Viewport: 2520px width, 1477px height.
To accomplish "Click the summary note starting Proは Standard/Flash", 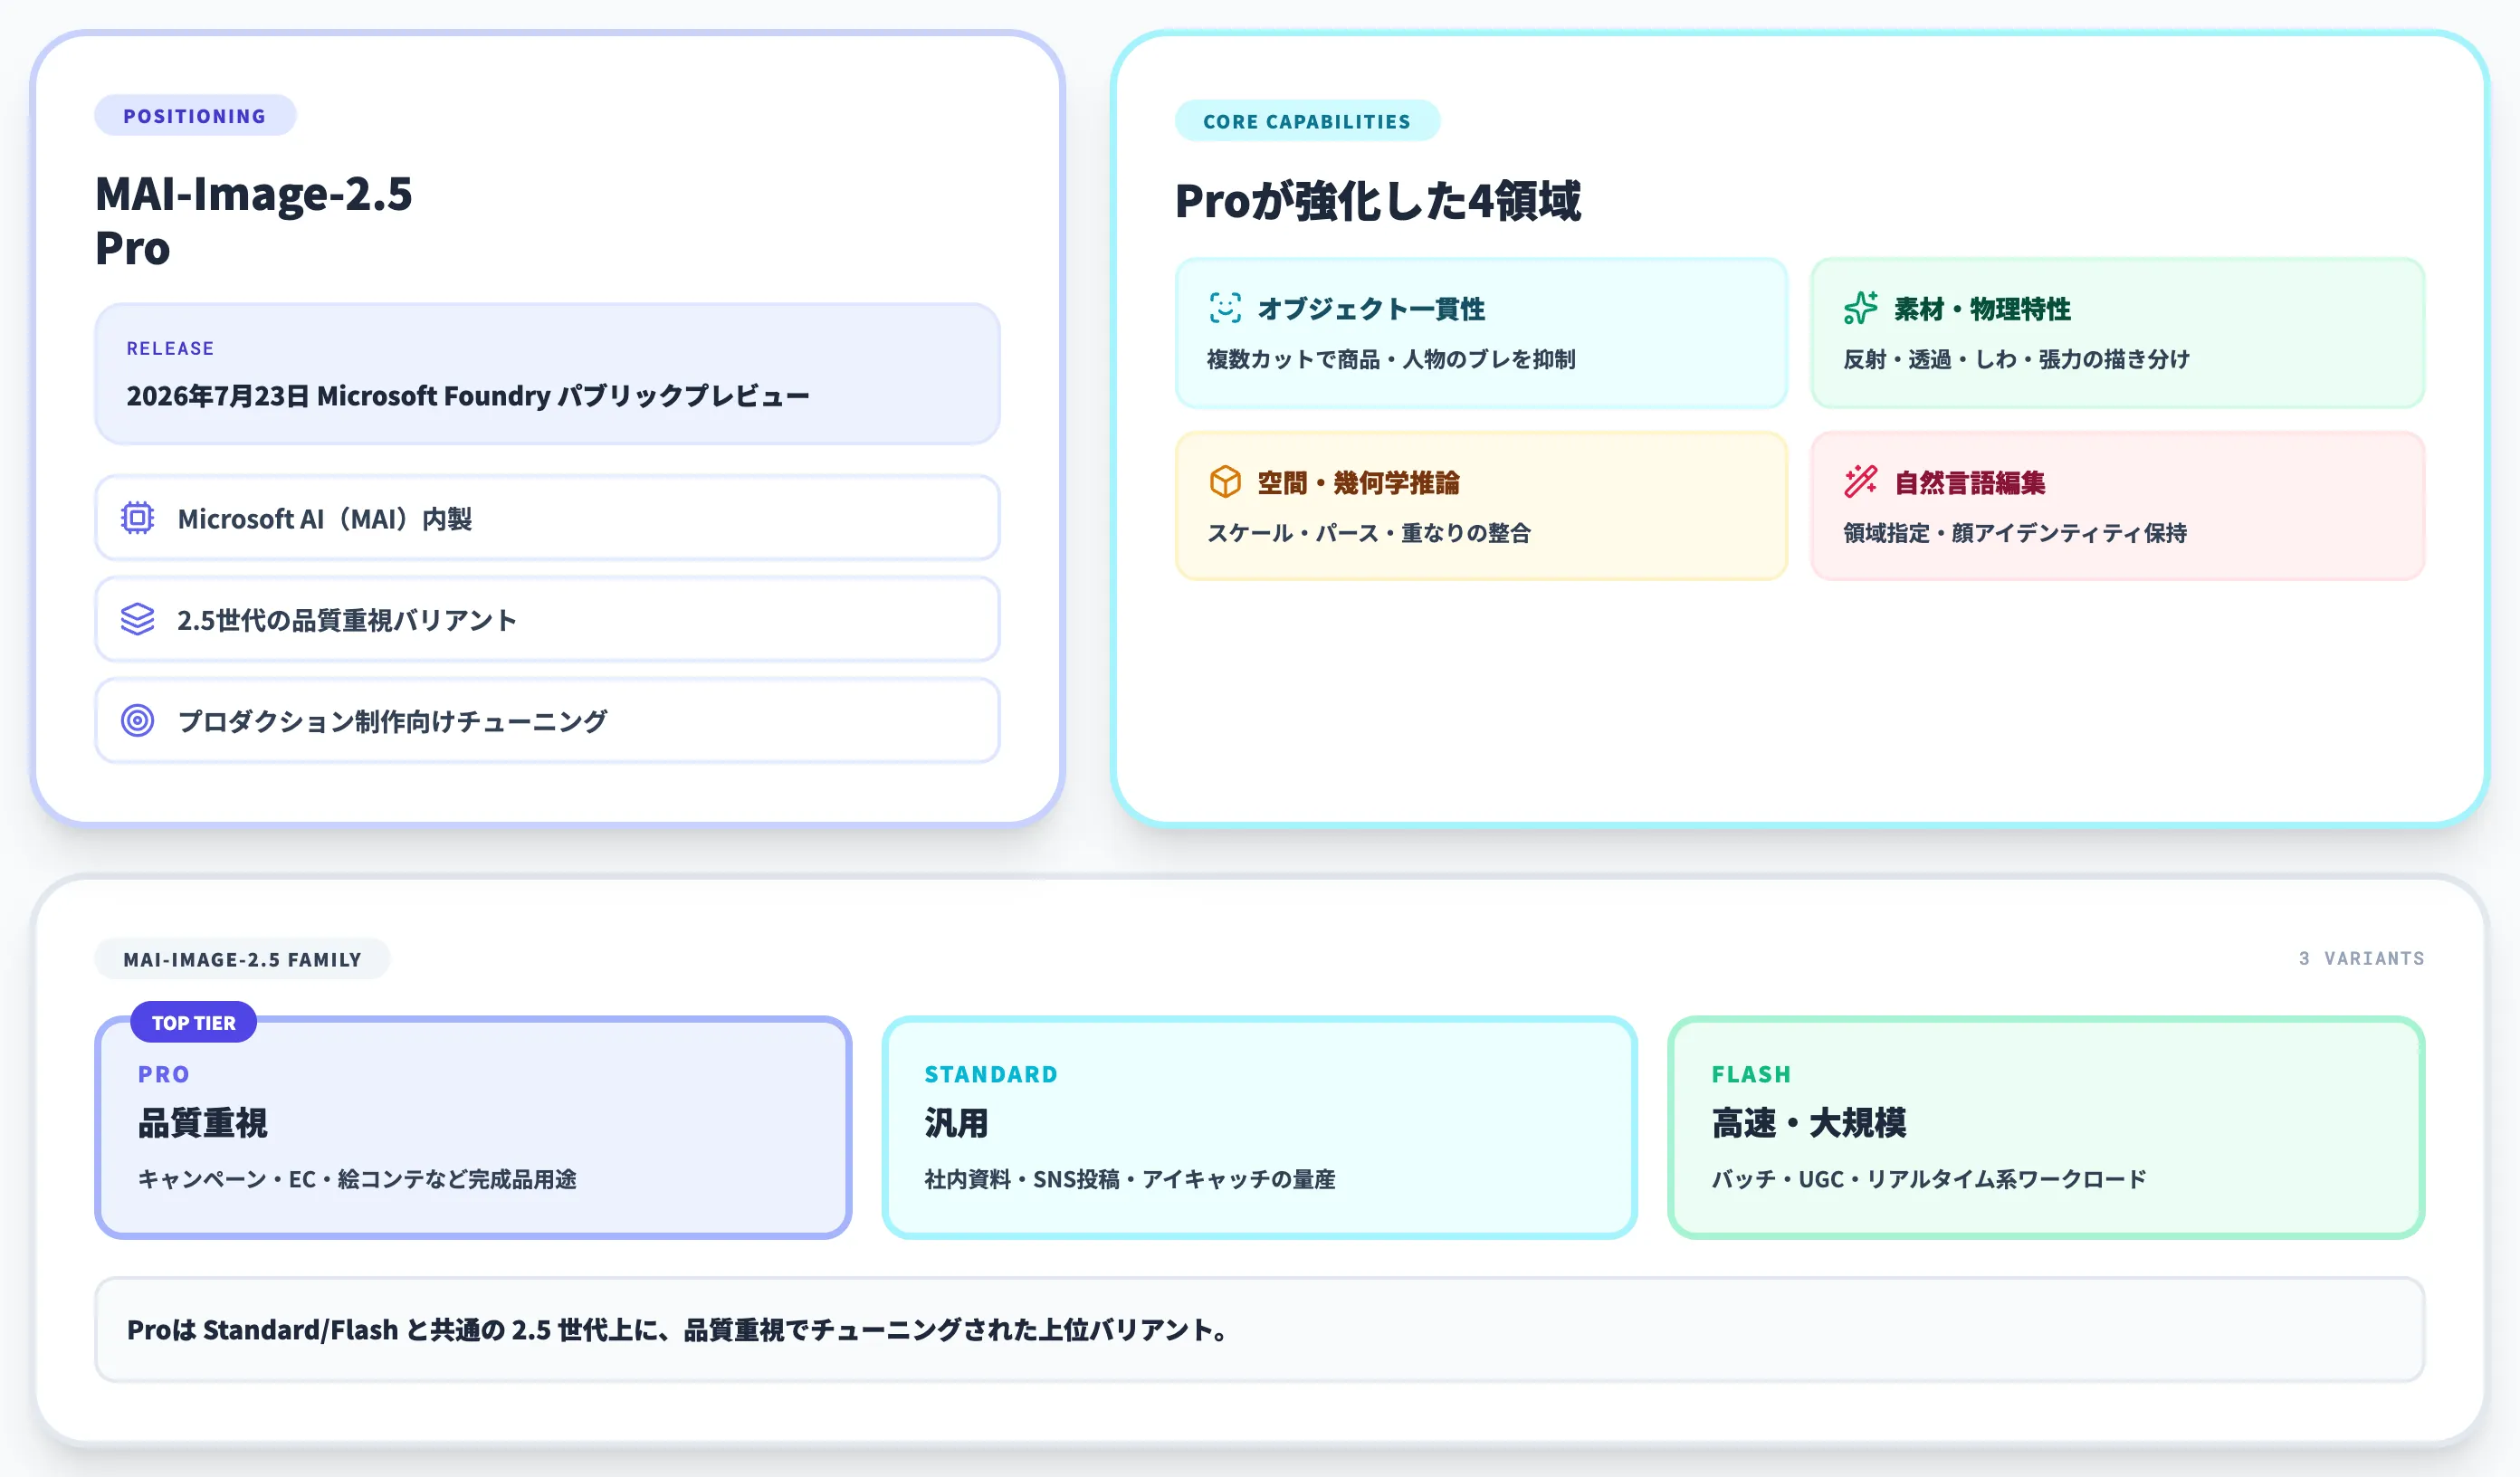I will [x=1259, y=1330].
